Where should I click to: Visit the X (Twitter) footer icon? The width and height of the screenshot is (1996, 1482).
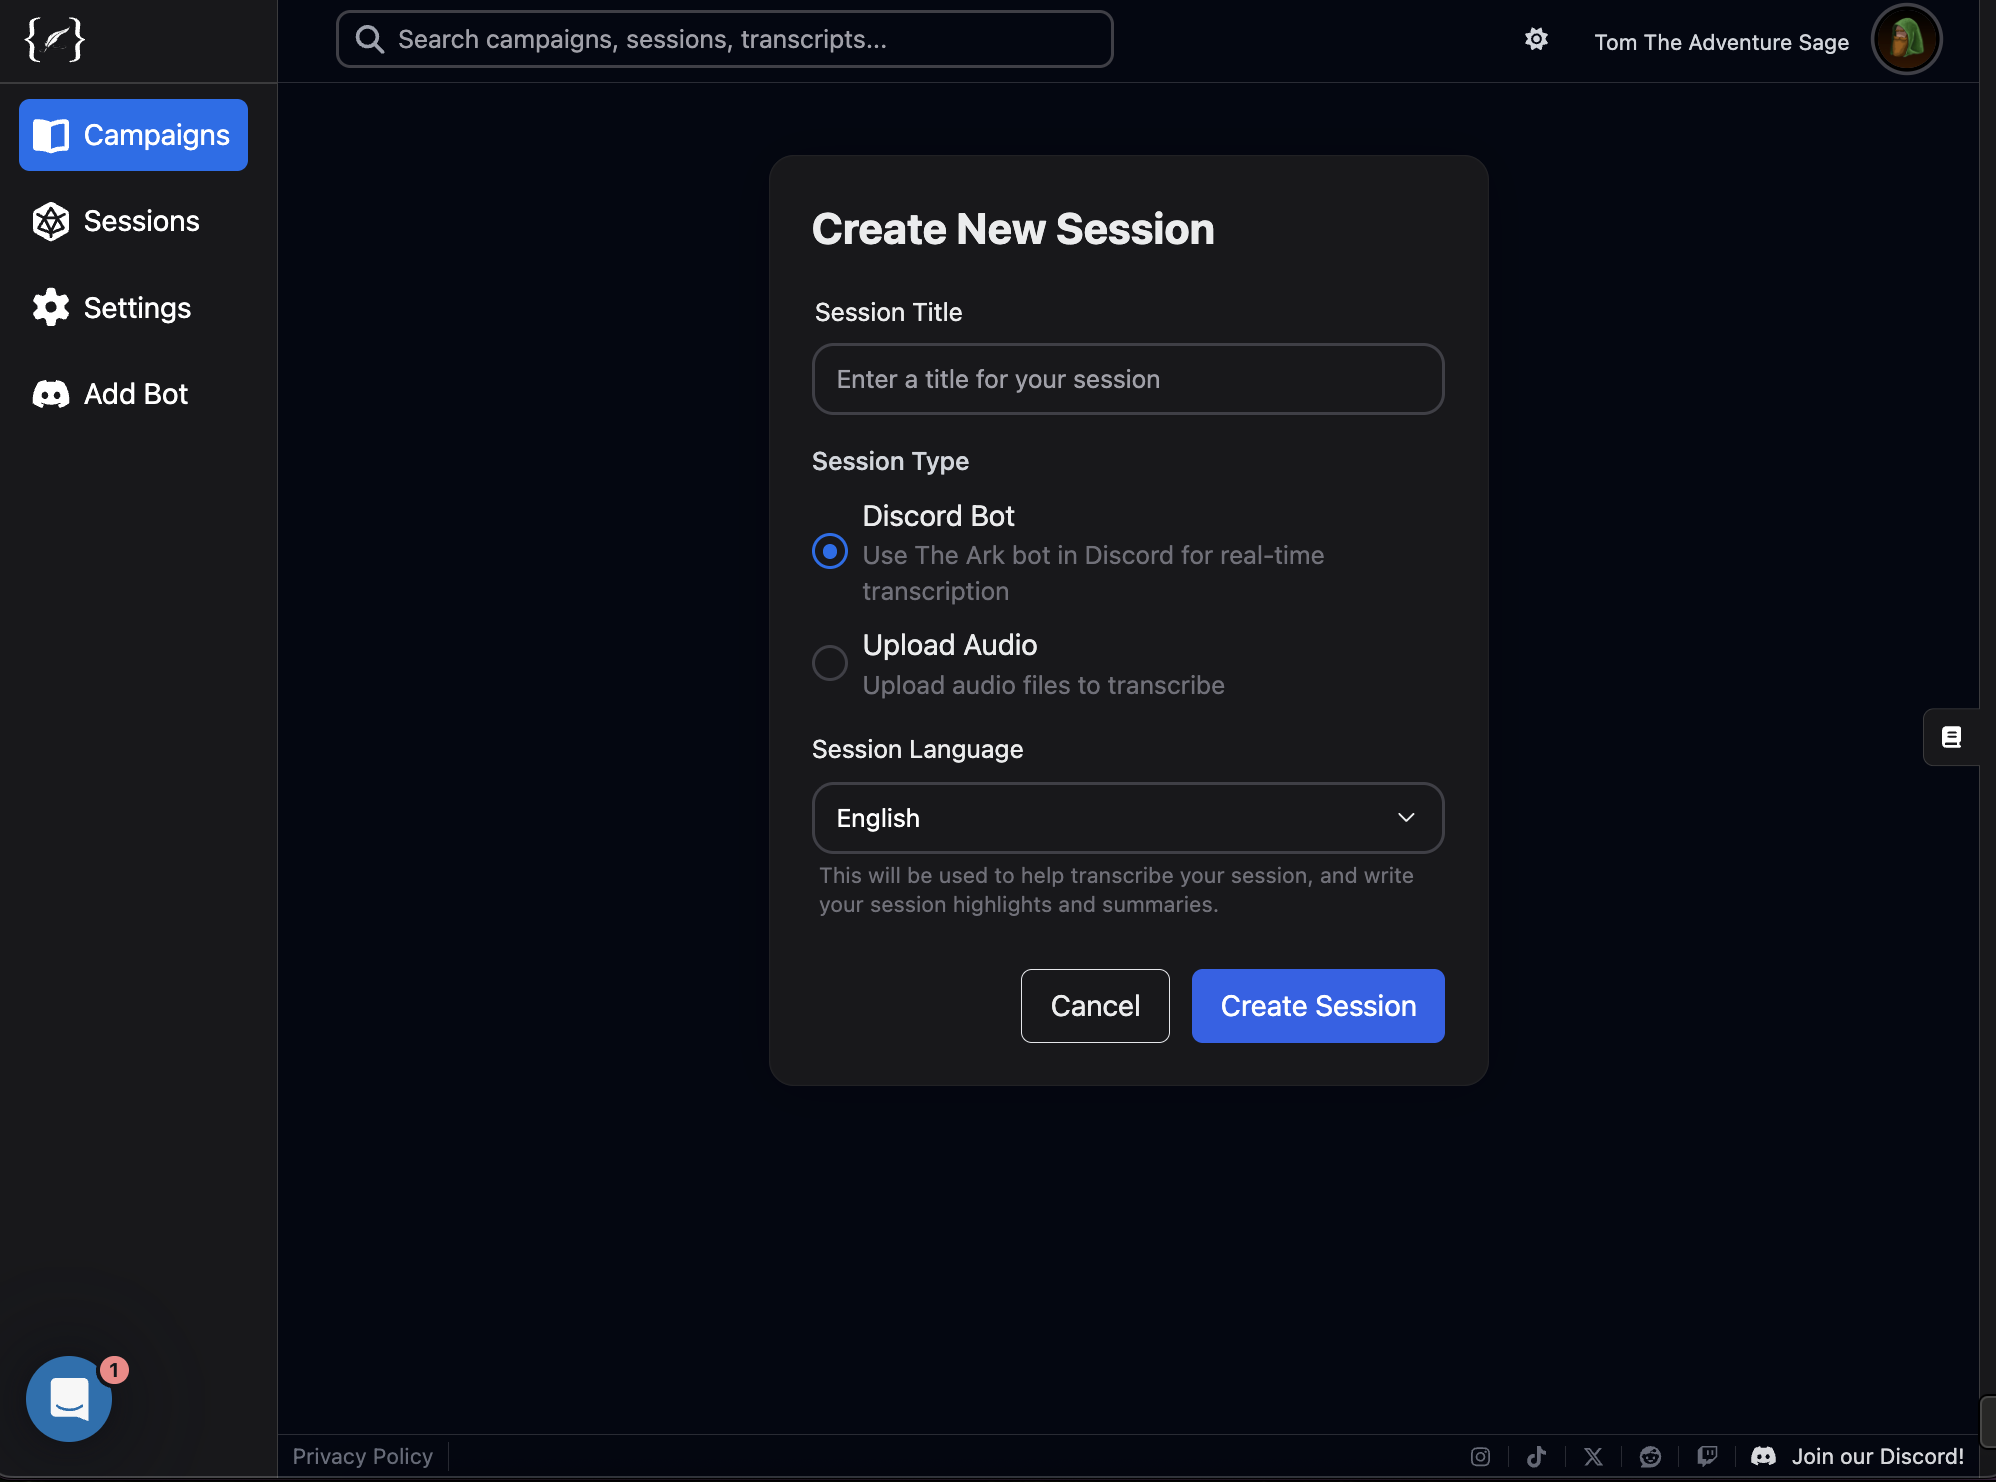pyautogui.click(x=1593, y=1457)
